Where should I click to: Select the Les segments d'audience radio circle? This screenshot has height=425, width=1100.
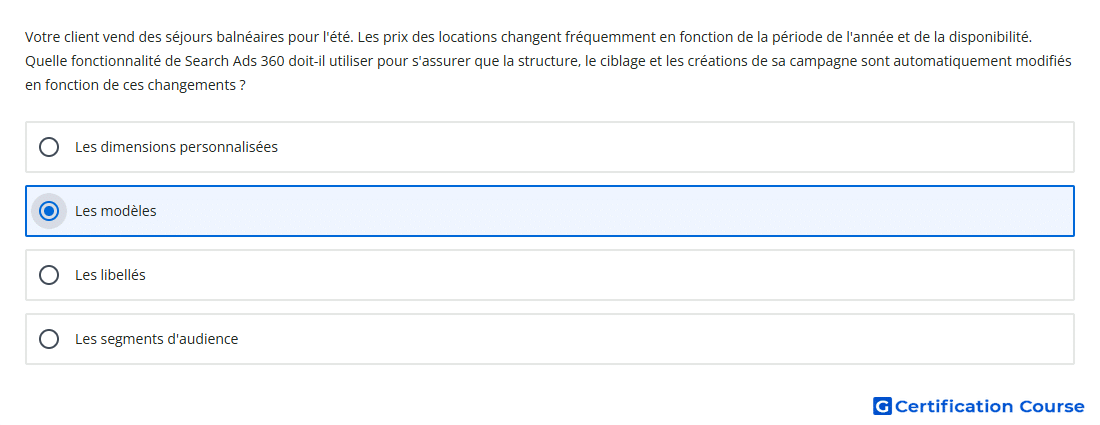pyautogui.click(x=49, y=339)
